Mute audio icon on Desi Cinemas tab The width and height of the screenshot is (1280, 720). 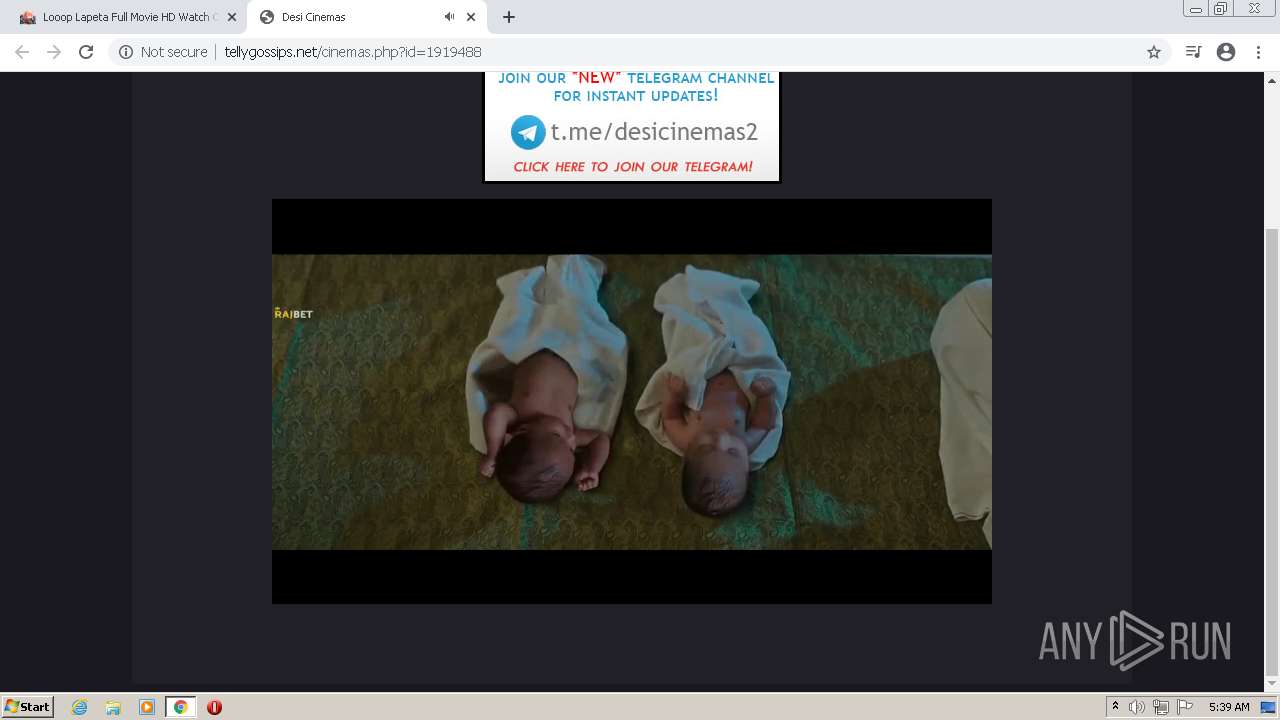pos(449,17)
